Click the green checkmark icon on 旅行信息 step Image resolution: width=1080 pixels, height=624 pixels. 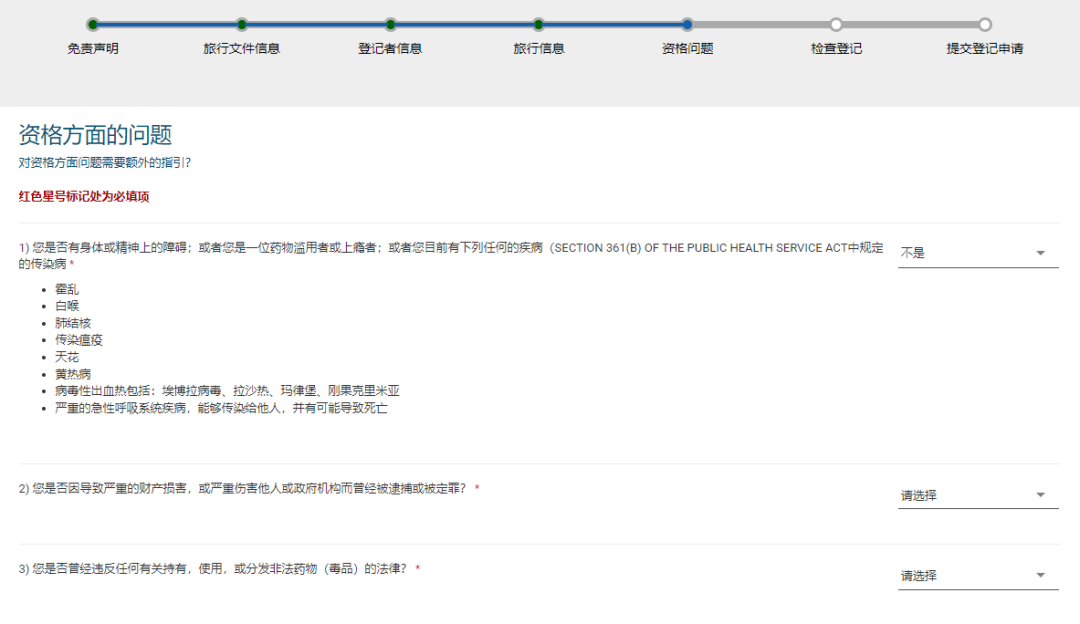point(538,22)
